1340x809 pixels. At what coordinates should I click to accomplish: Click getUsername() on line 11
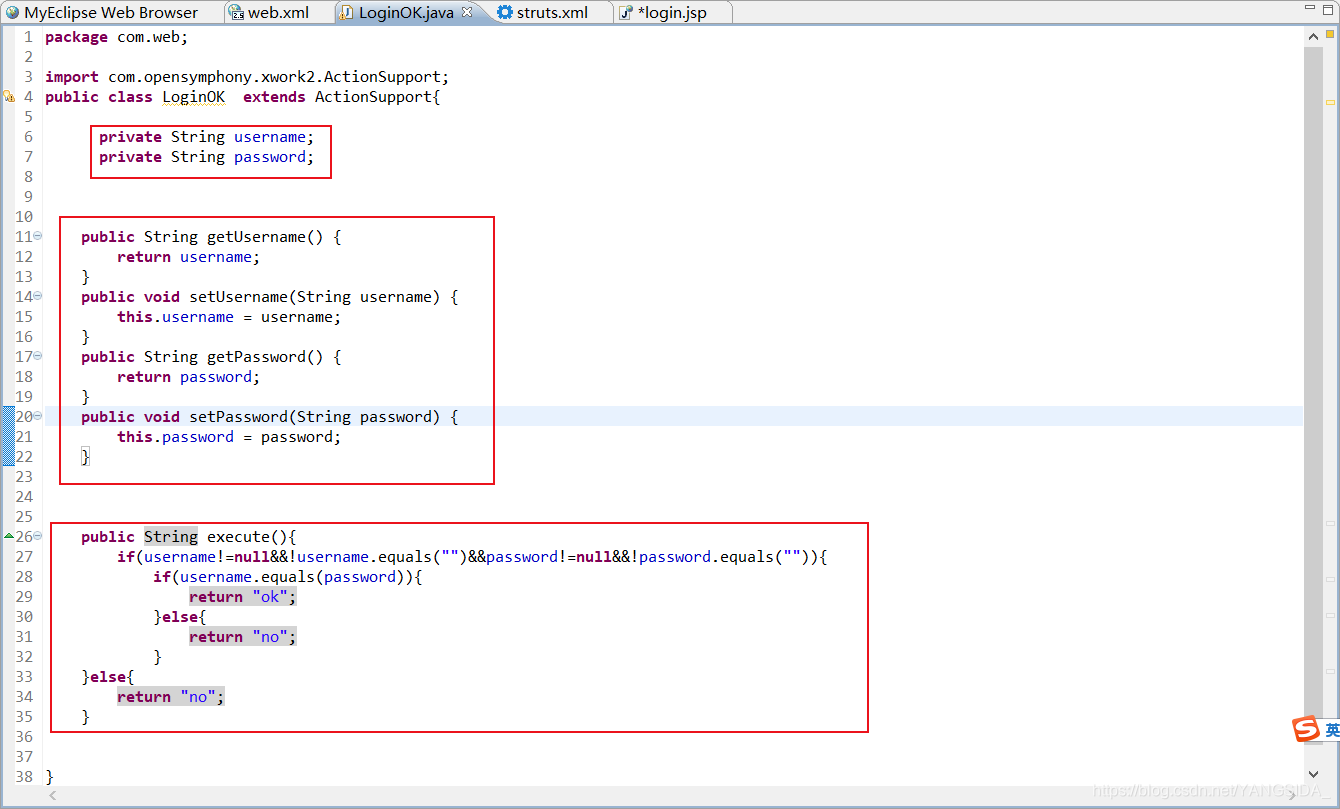pos(265,237)
